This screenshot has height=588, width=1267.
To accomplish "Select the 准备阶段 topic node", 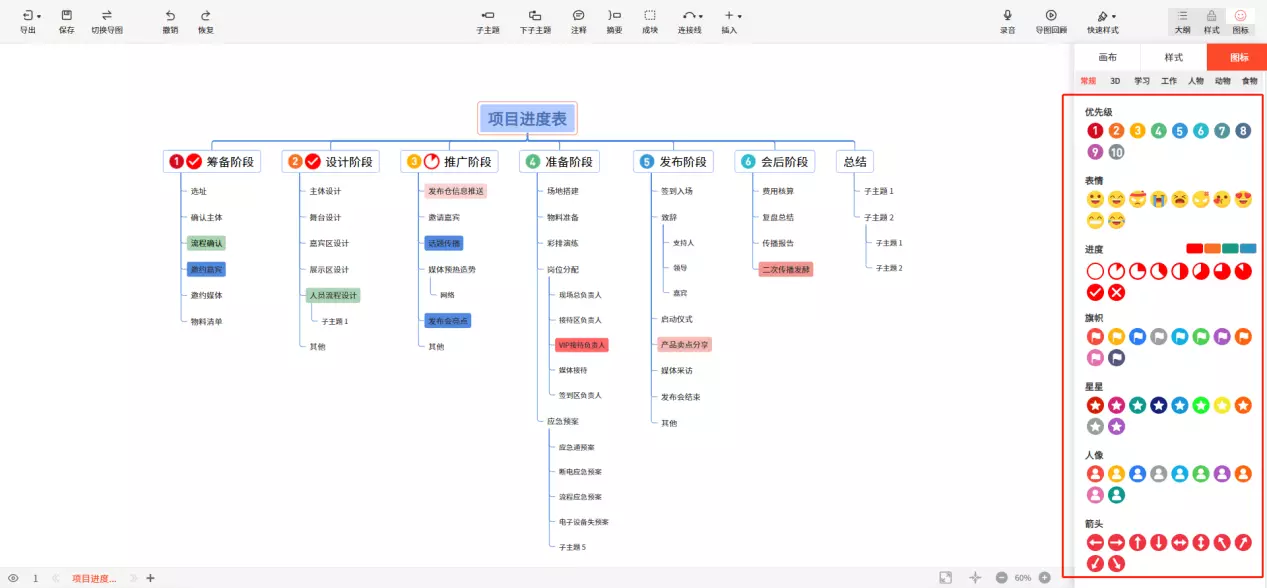I will tap(560, 161).
